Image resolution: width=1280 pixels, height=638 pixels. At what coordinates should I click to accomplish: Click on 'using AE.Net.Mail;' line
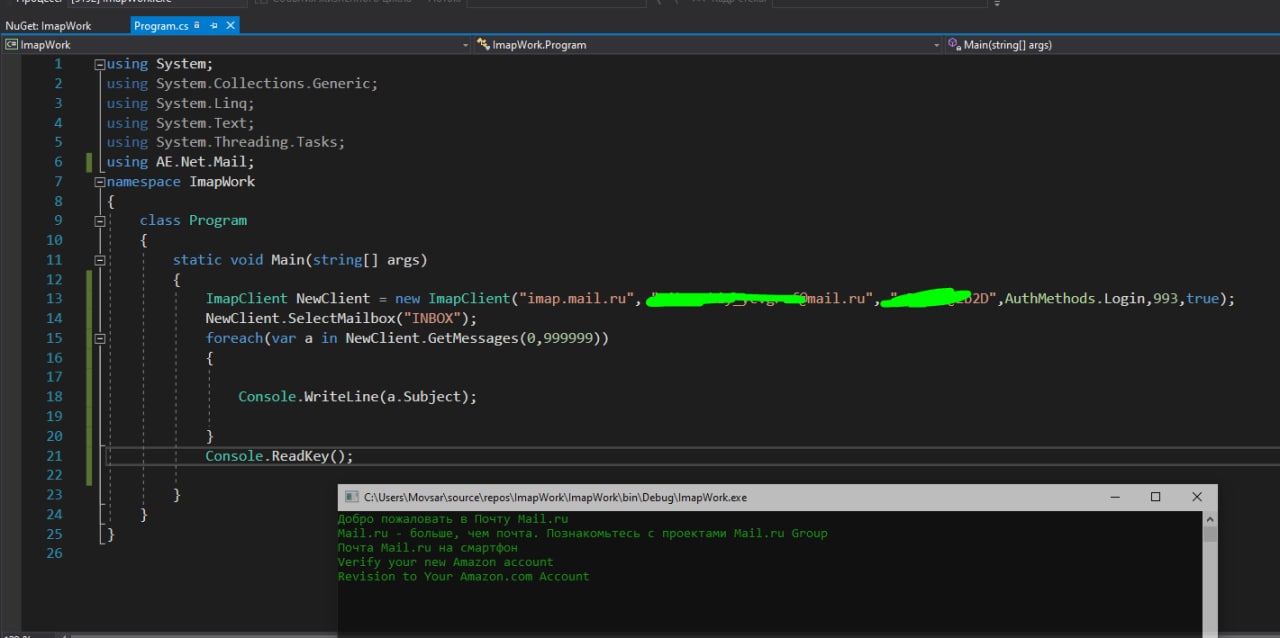pos(180,162)
